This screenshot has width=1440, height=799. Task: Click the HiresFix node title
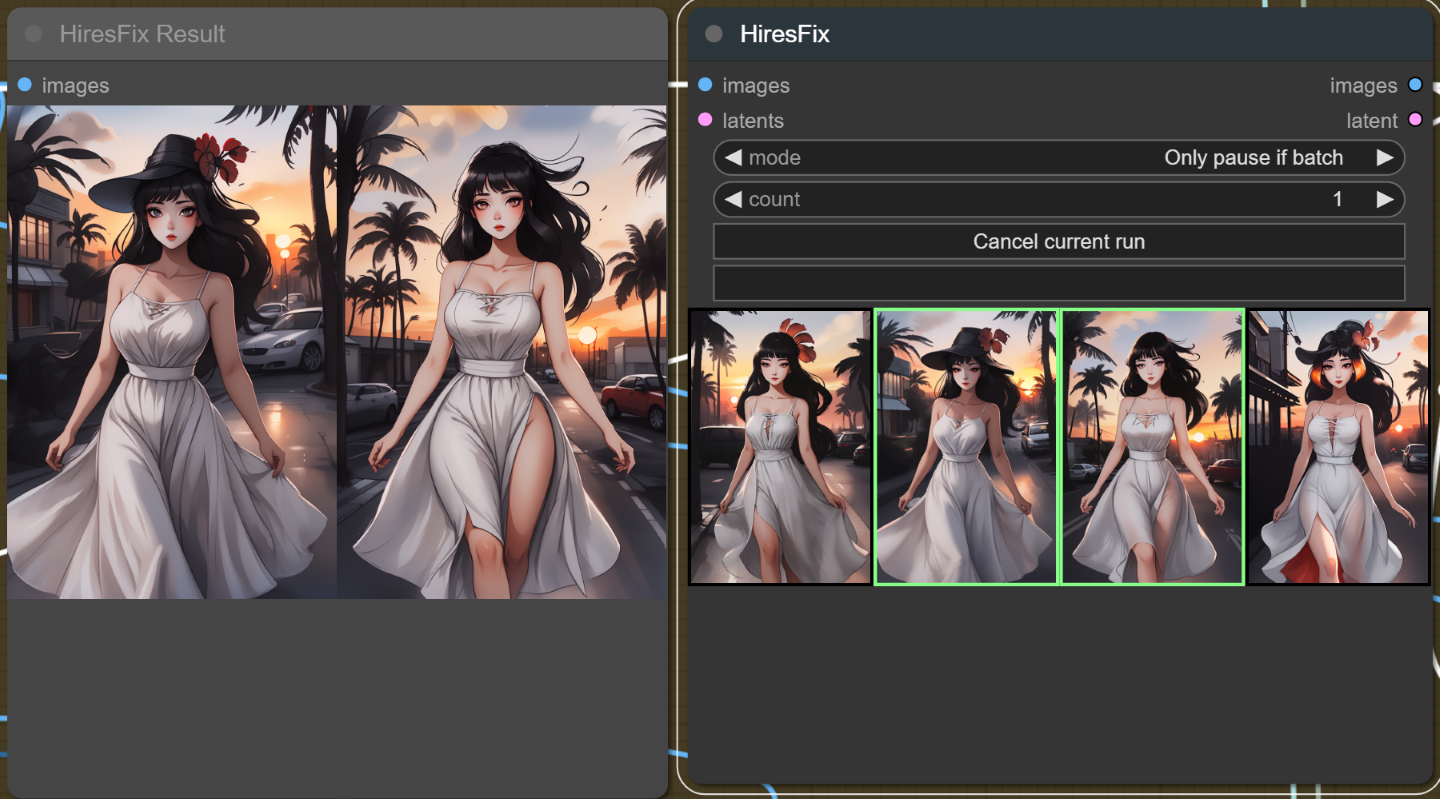click(785, 34)
